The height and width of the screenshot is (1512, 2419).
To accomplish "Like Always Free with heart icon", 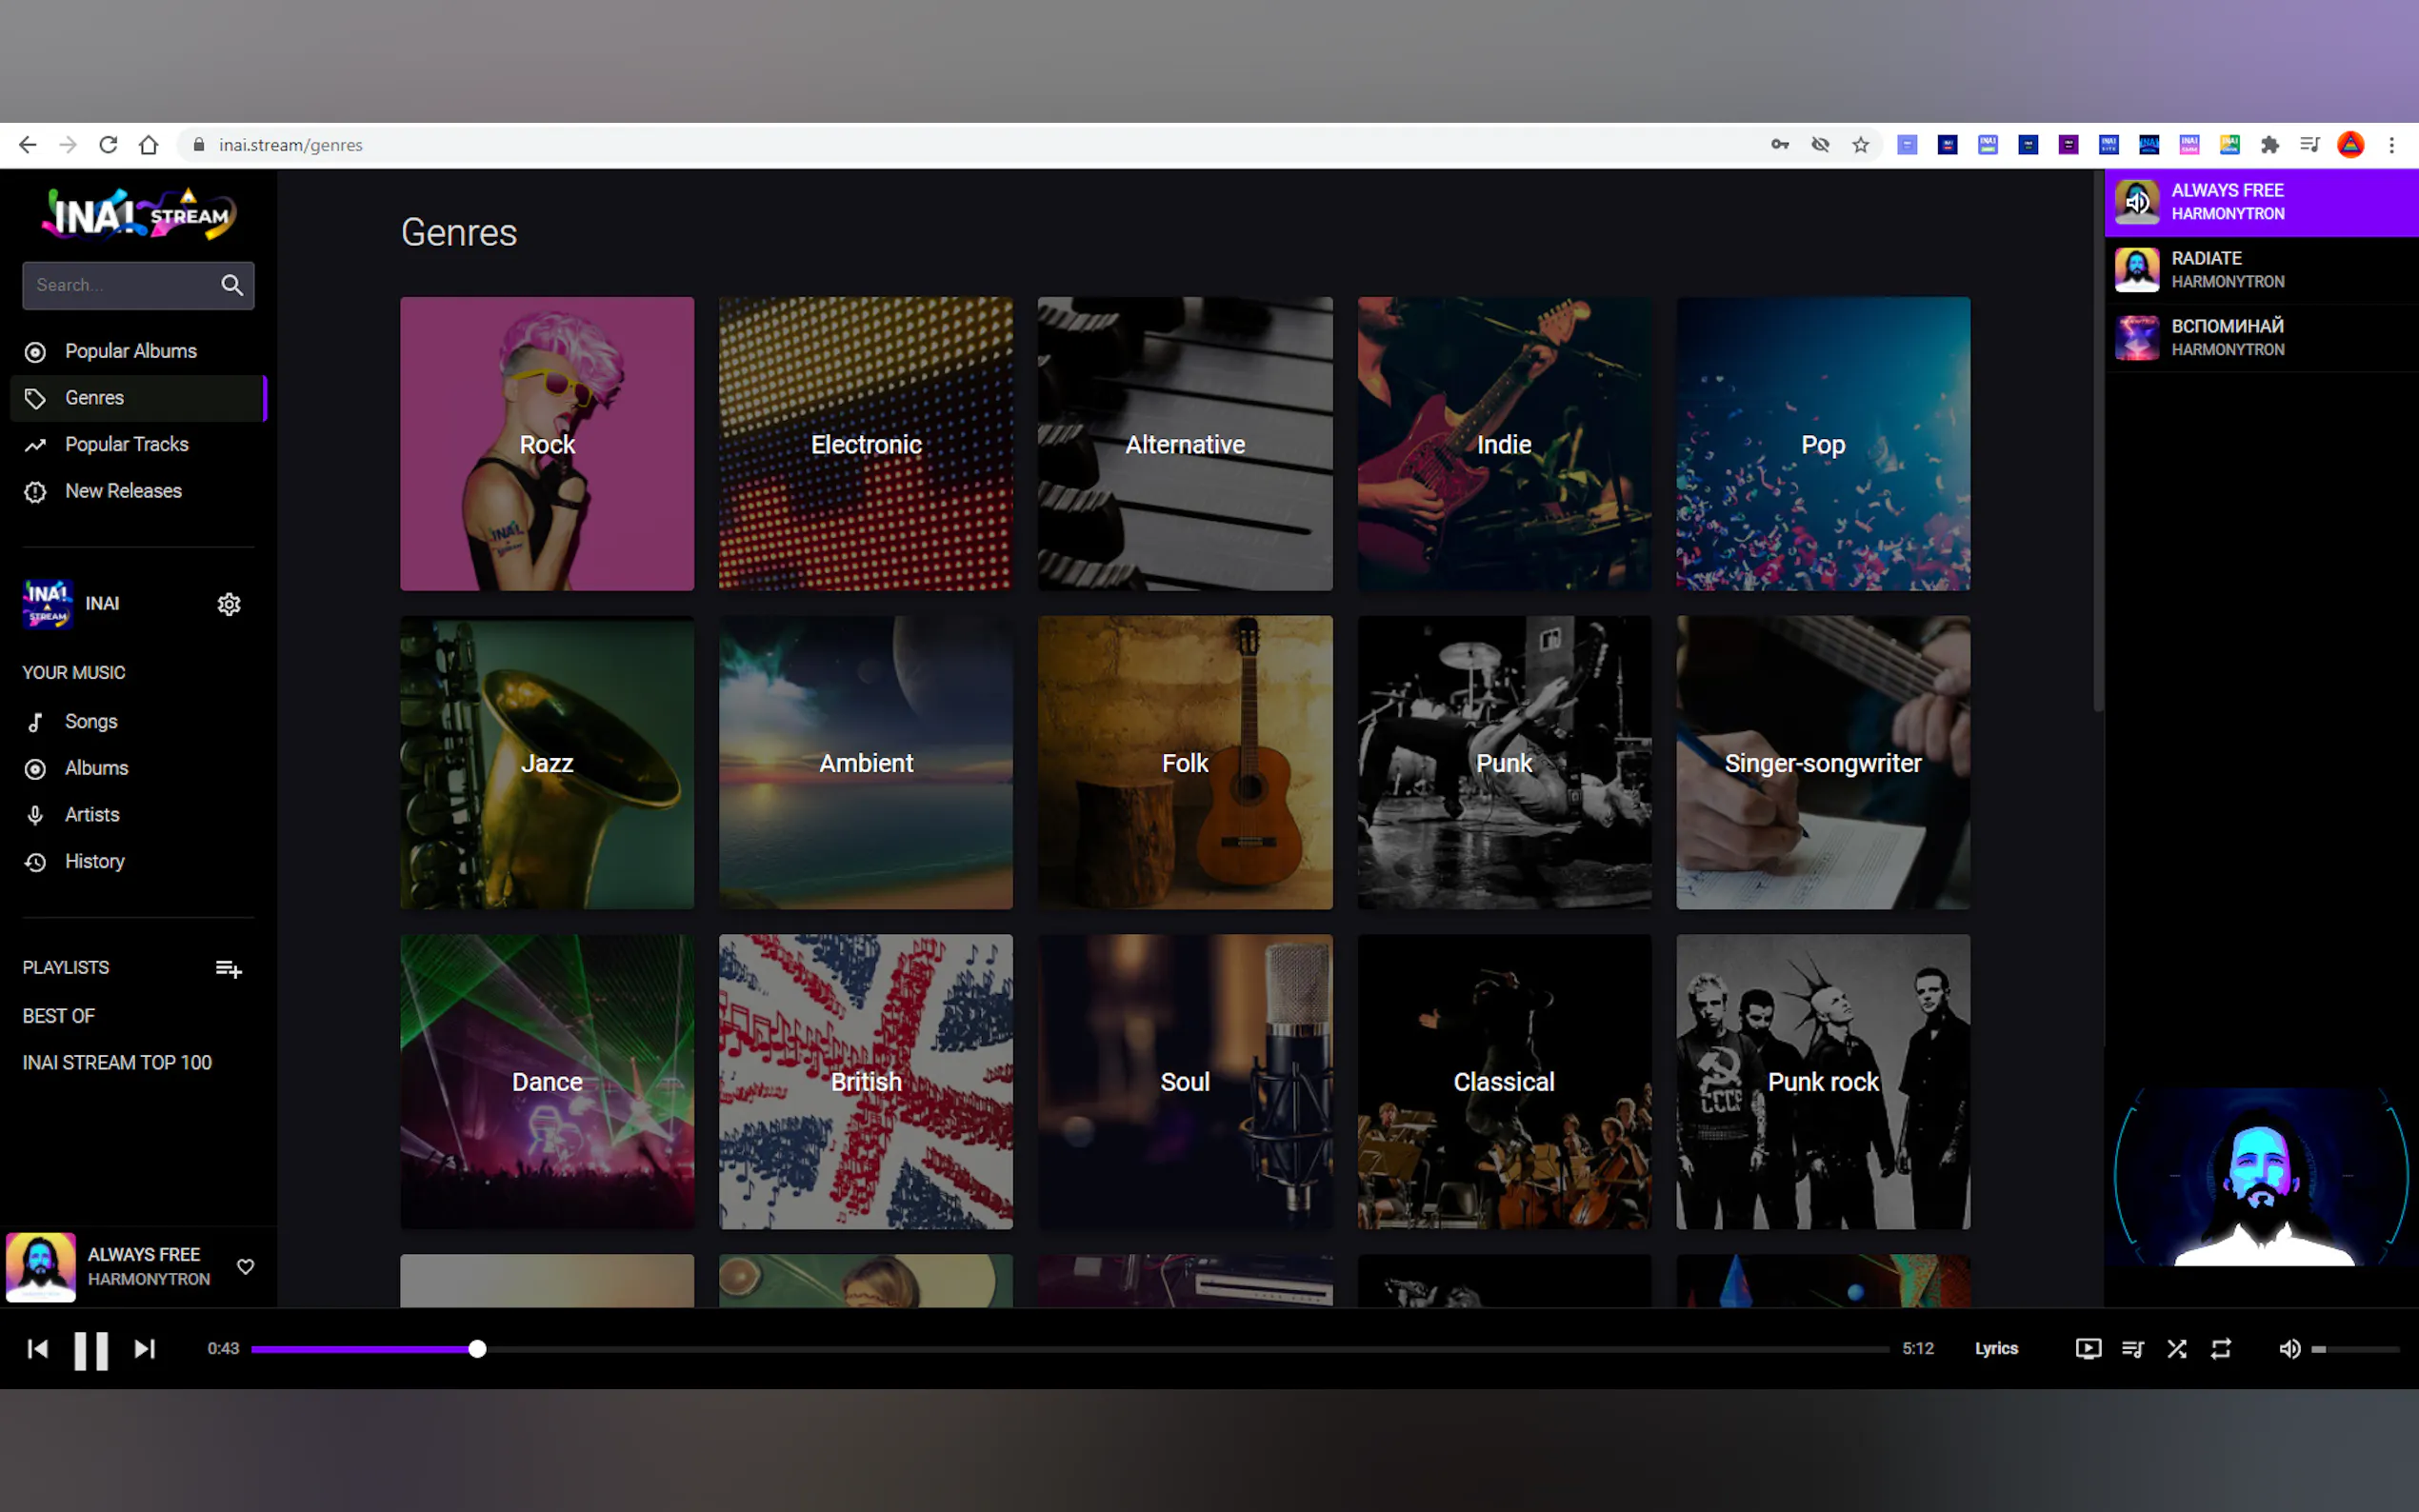I will [x=245, y=1267].
